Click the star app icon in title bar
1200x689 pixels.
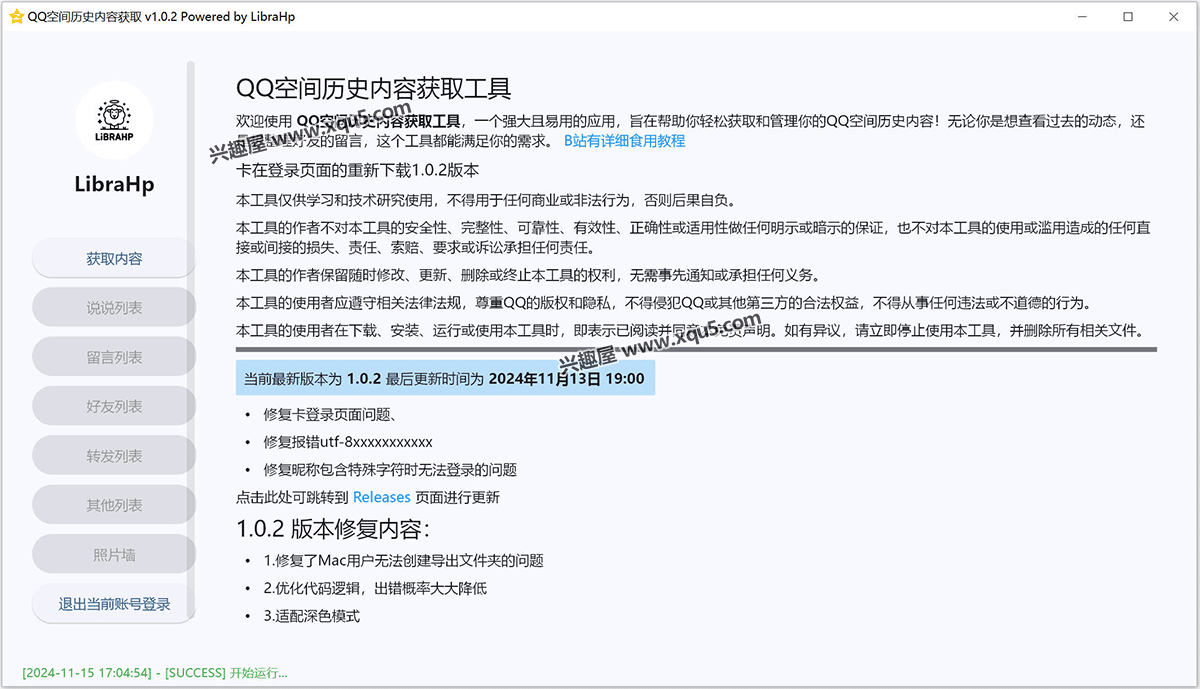pyautogui.click(x=15, y=17)
